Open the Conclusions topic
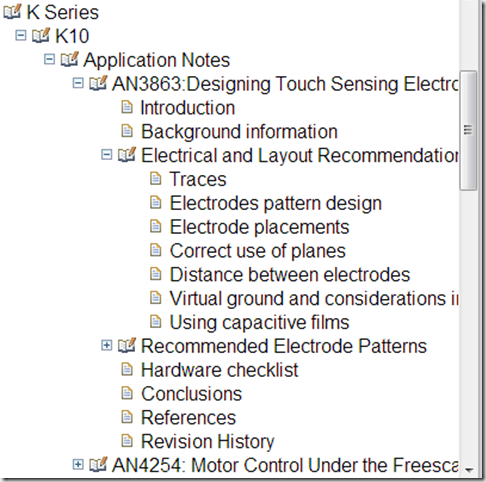 pyautogui.click(x=191, y=394)
